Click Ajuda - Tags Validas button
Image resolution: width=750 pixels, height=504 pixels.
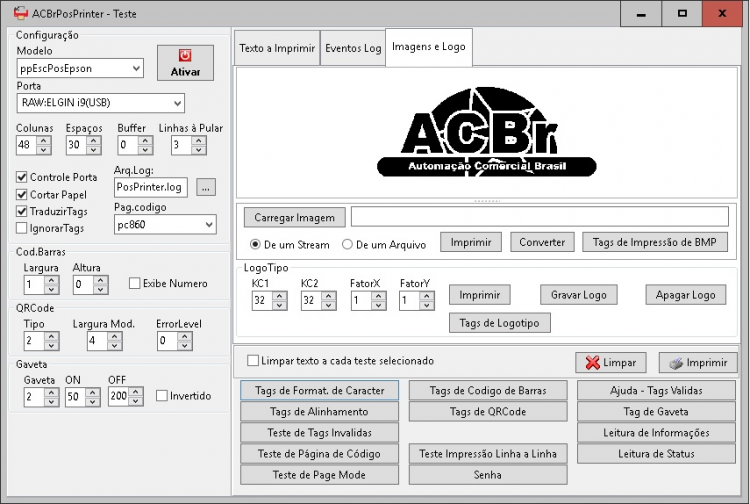[656, 391]
